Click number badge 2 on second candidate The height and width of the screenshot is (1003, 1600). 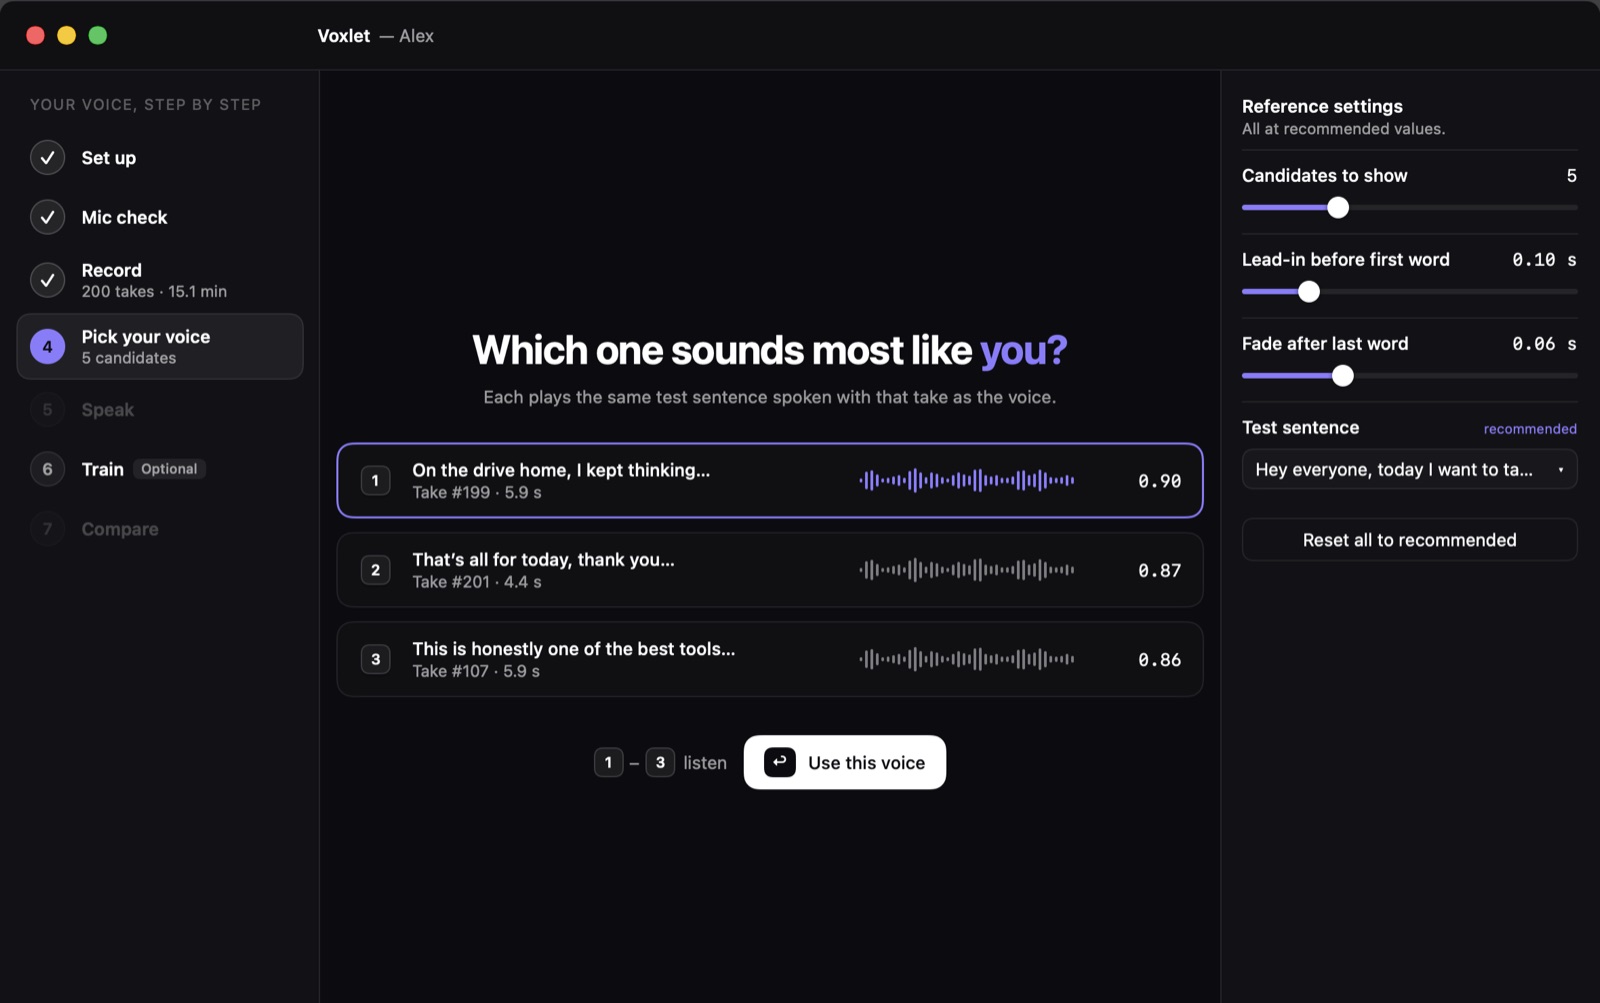click(x=375, y=570)
